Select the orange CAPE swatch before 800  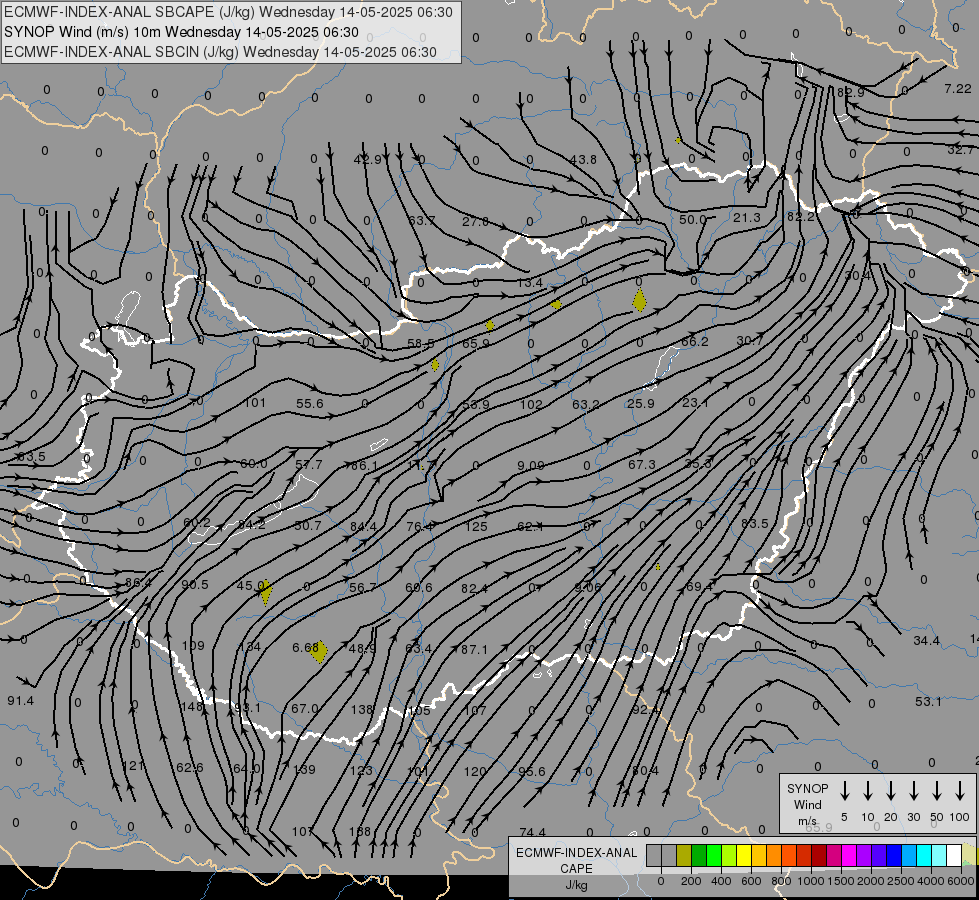pyautogui.click(x=774, y=855)
